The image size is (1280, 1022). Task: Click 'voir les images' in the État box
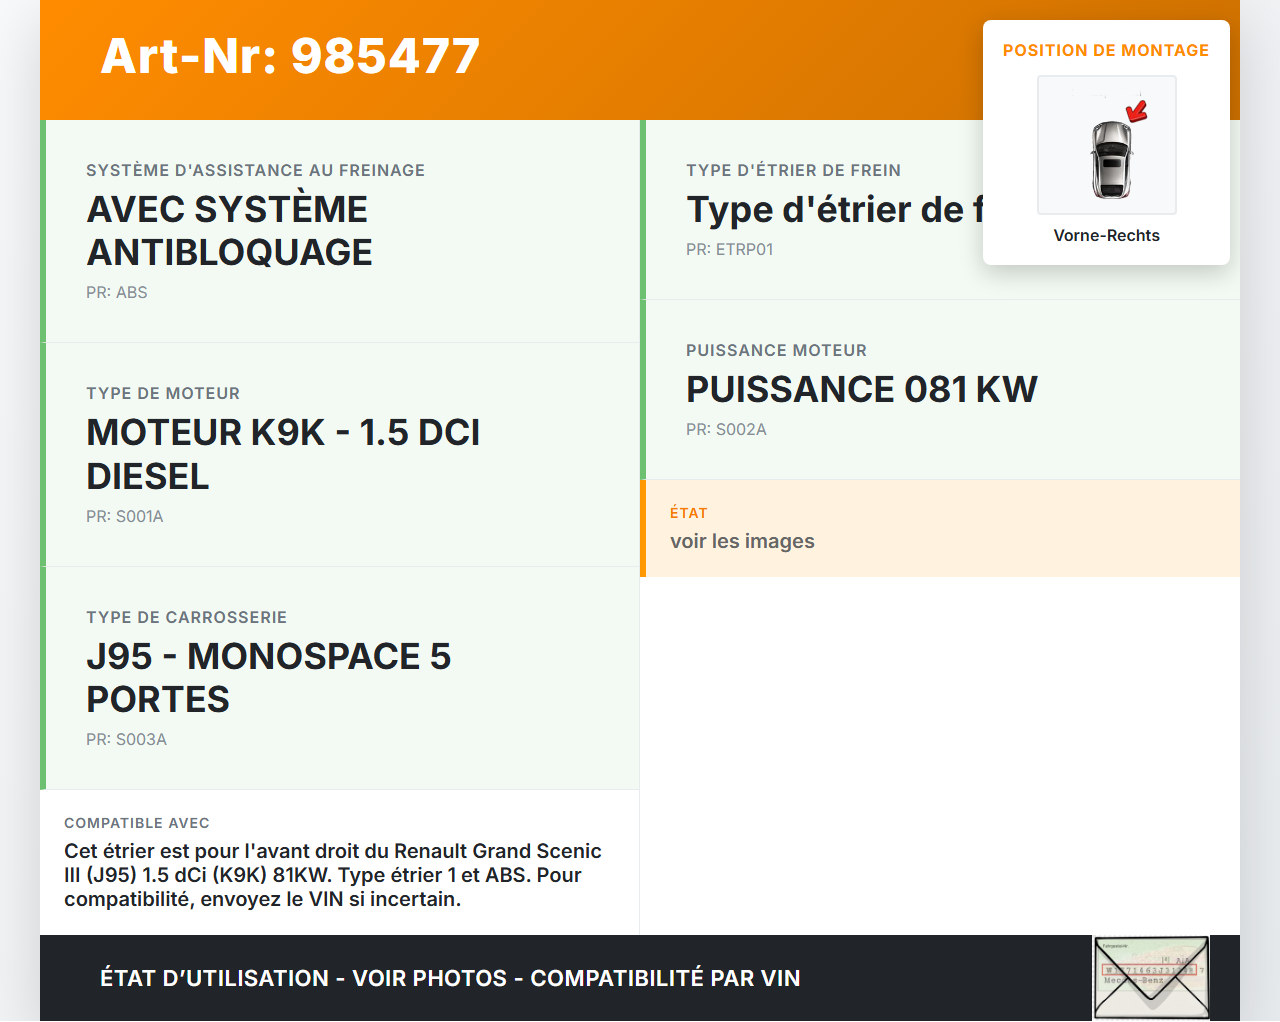tap(742, 541)
